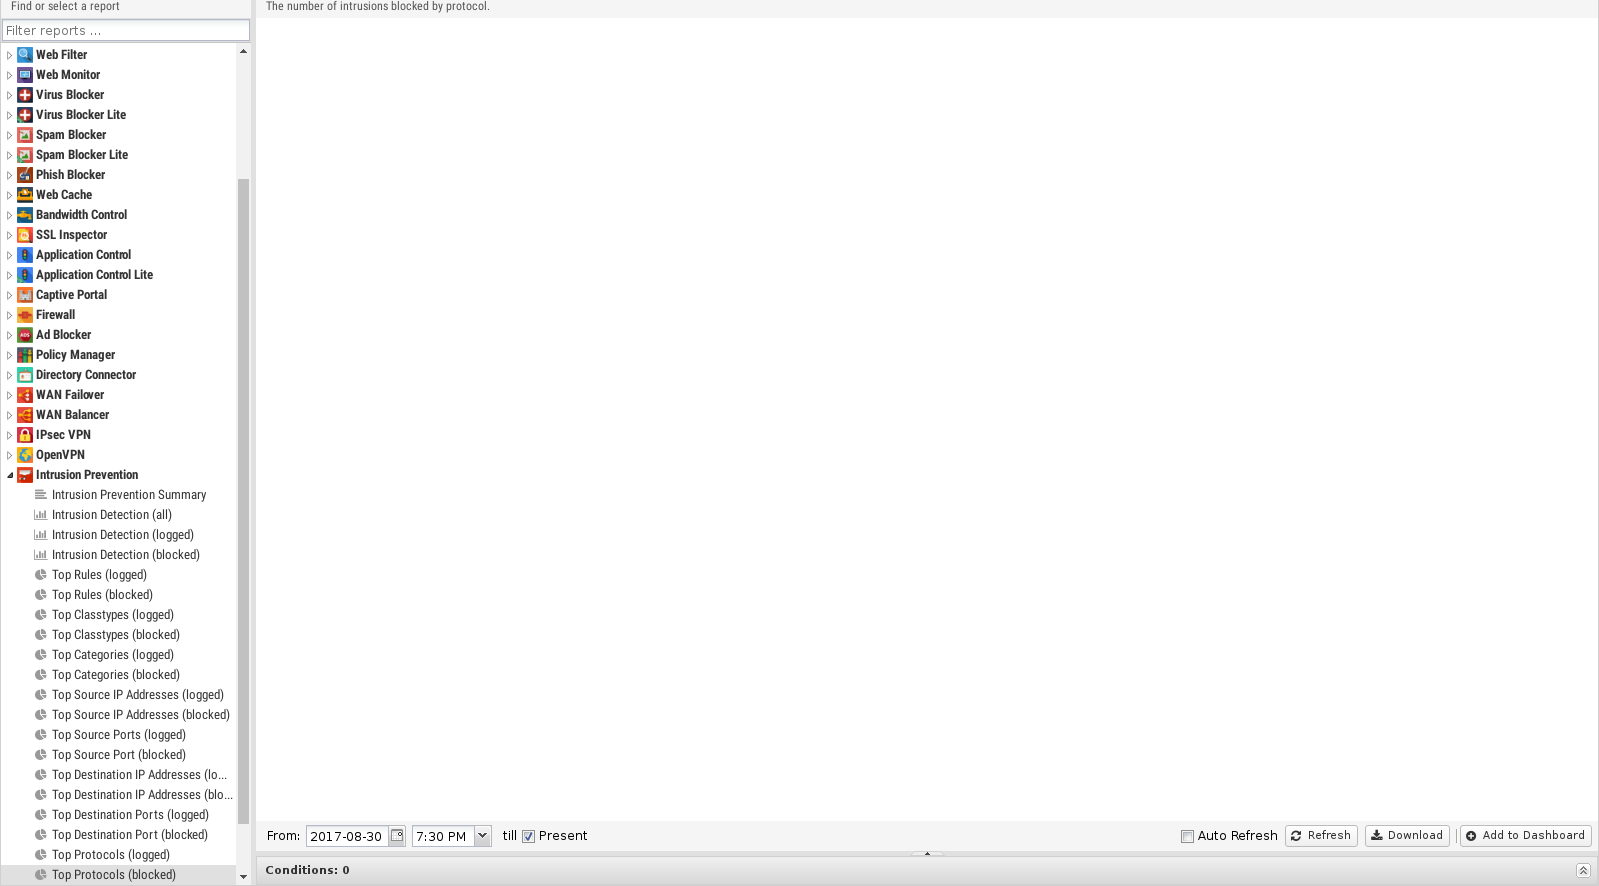Image resolution: width=1599 pixels, height=886 pixels.
Task: Select Top Destination Ports (logged)
Action: (x=130, y=815)
